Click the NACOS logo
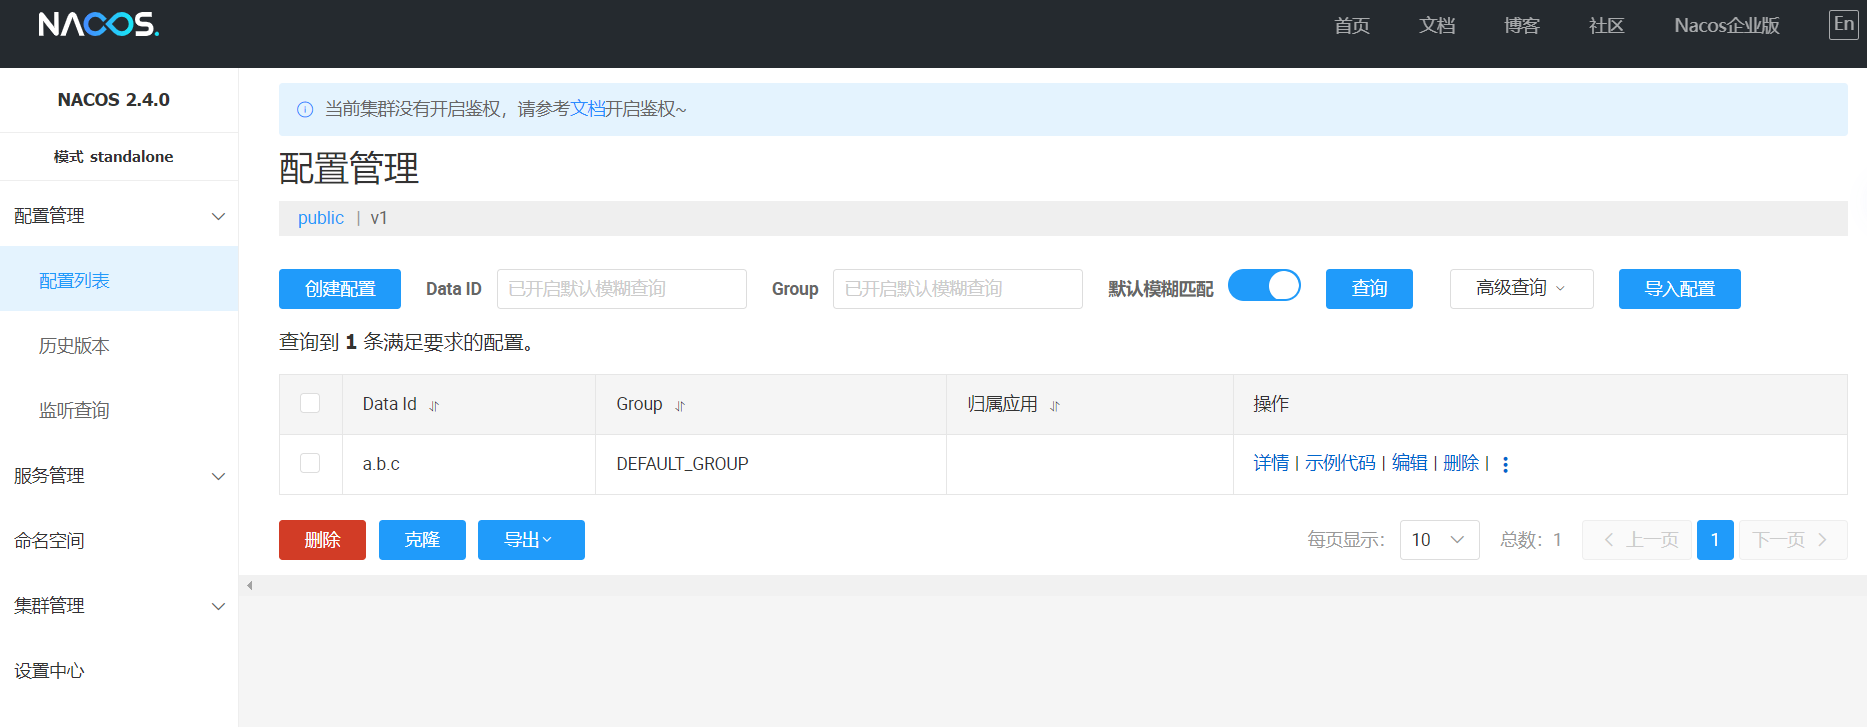 point(98,24)
